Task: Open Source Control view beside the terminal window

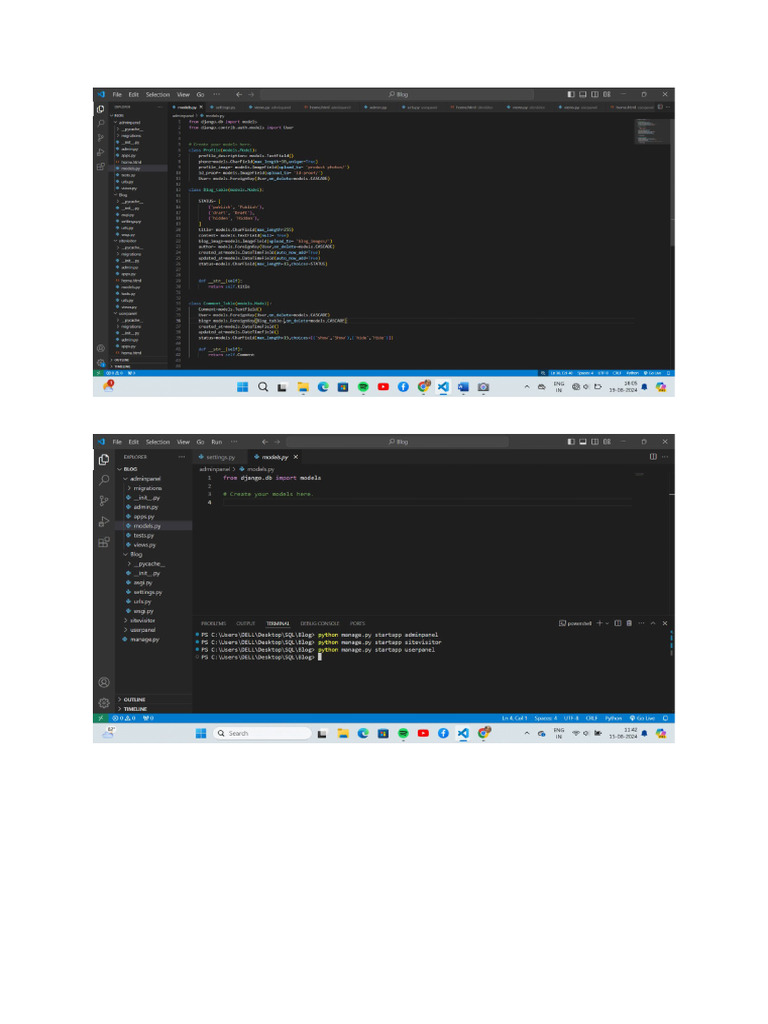Action: 104,501
